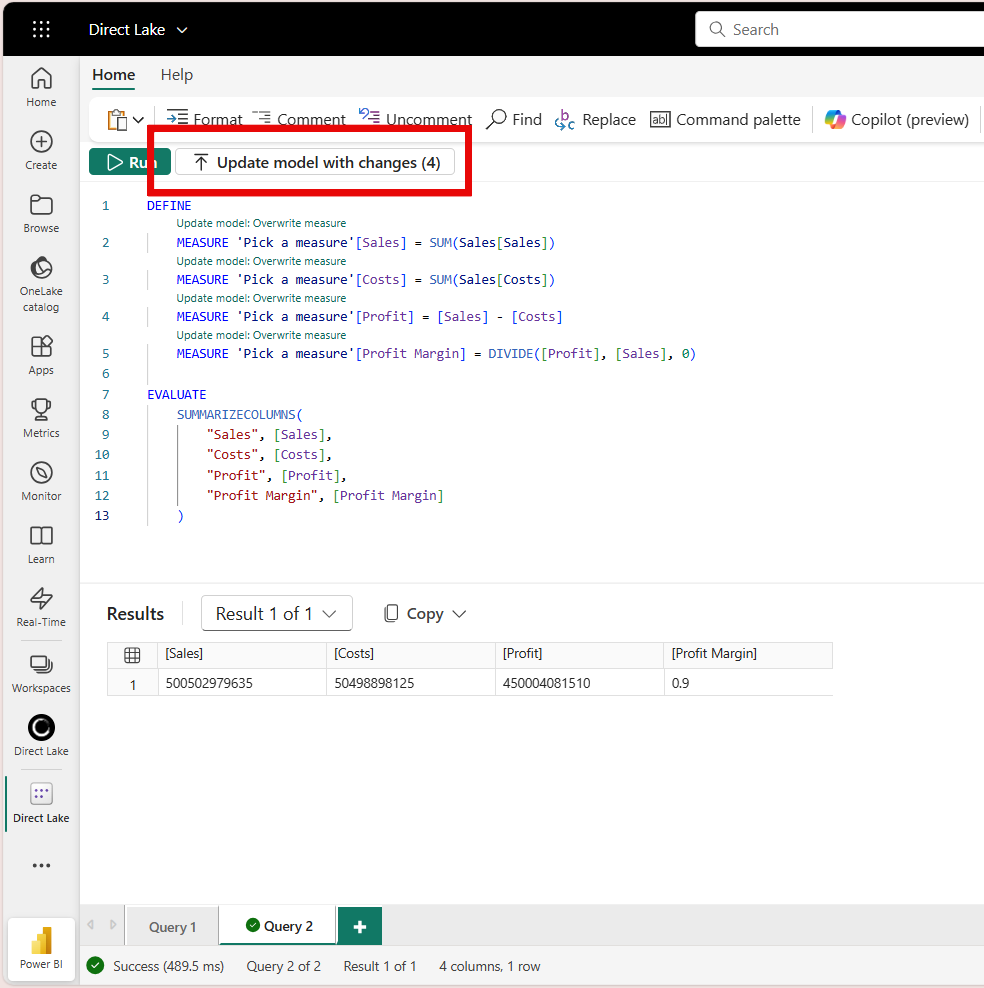Open the Metrics trophy icon

pos(41,417)
